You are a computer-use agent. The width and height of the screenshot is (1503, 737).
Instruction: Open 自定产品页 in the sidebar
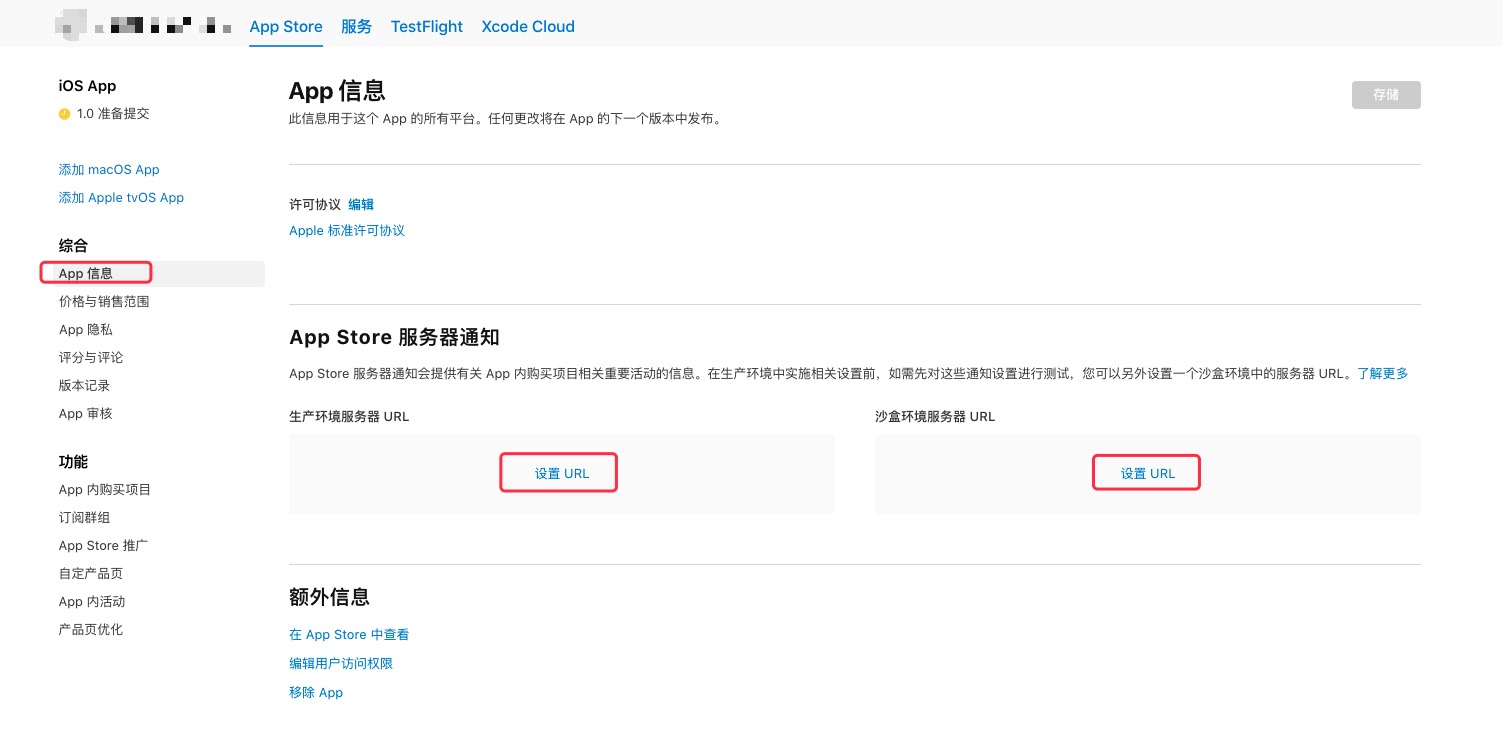(91, 574)
